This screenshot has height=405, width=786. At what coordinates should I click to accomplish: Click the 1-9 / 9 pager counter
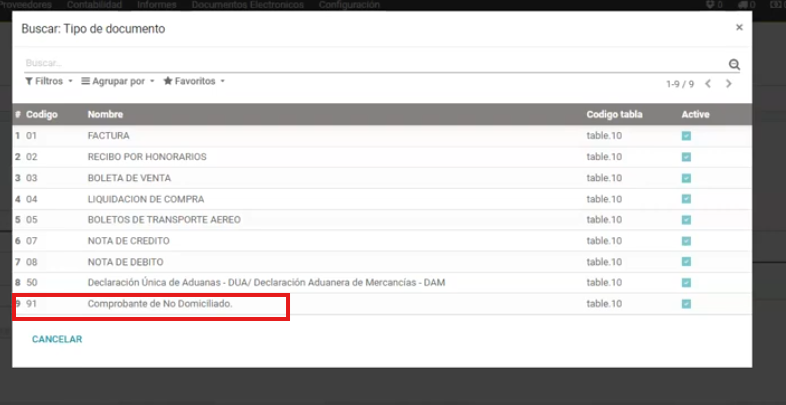point(680,83)
